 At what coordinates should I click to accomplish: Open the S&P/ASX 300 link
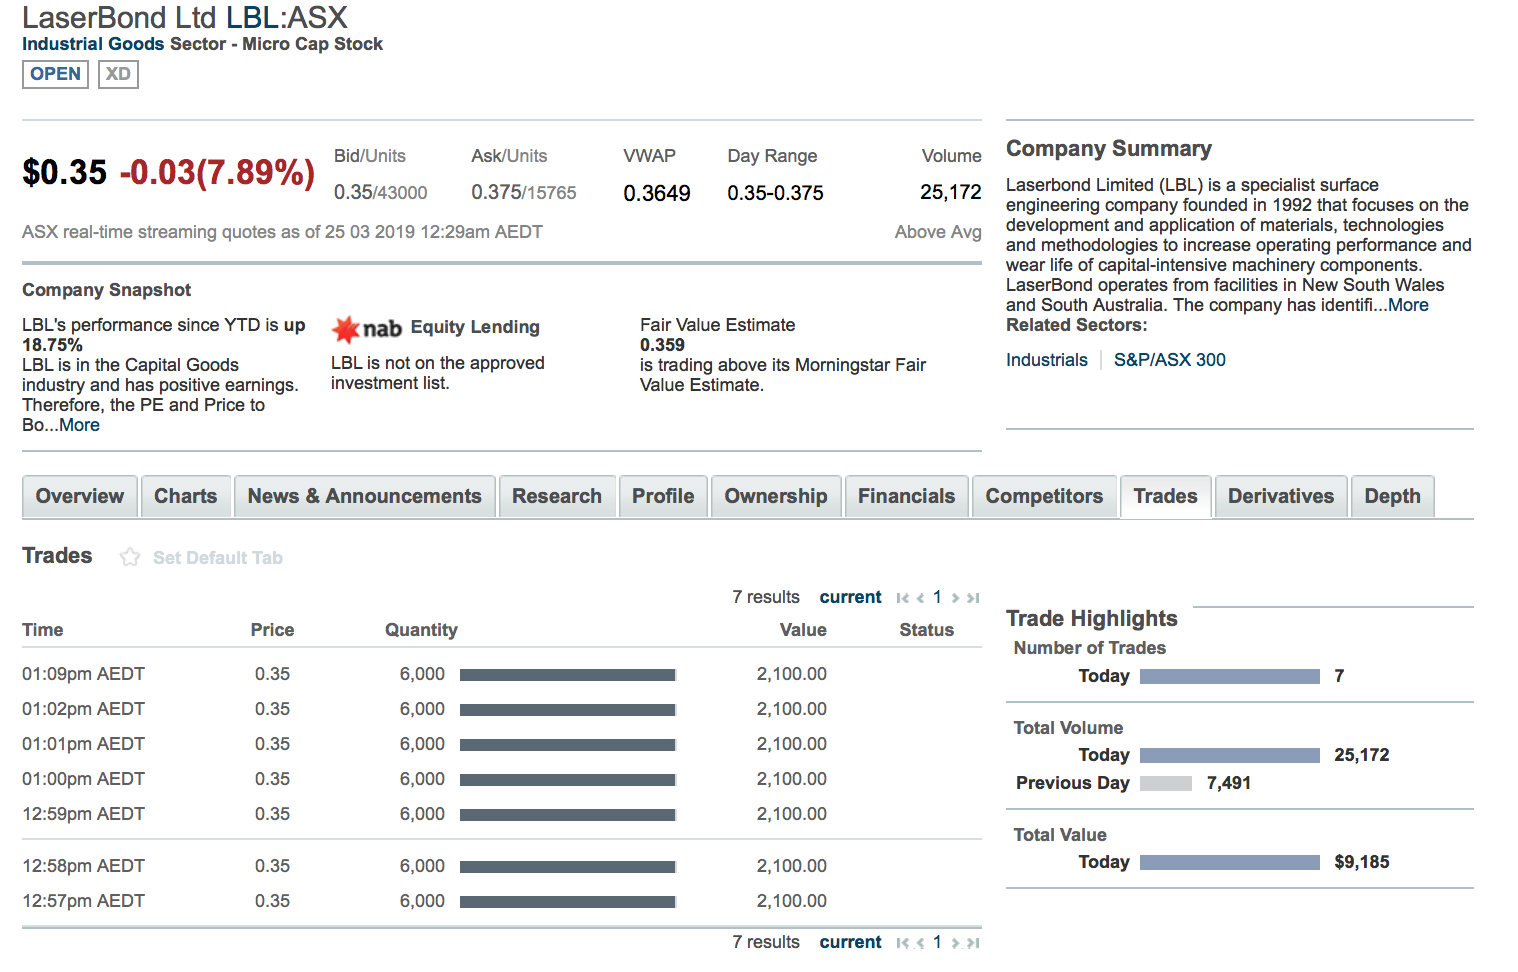[x=1170, y=360]
